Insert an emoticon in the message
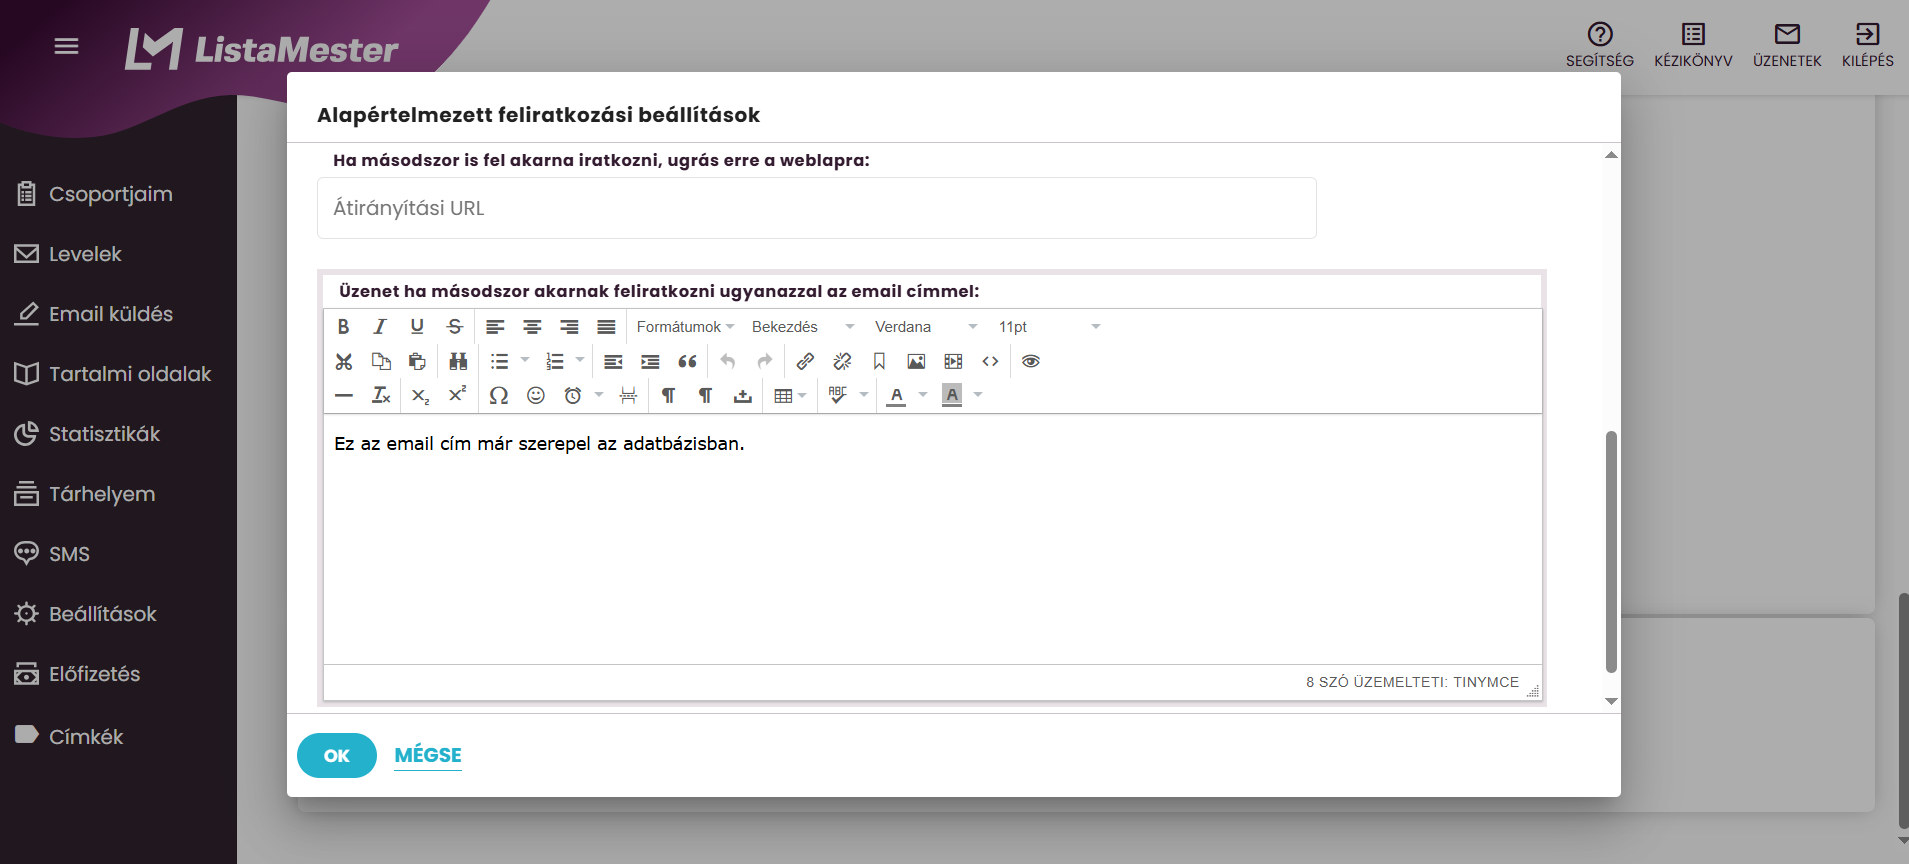Screen dimensions: 1909x864 coord(536,395)
